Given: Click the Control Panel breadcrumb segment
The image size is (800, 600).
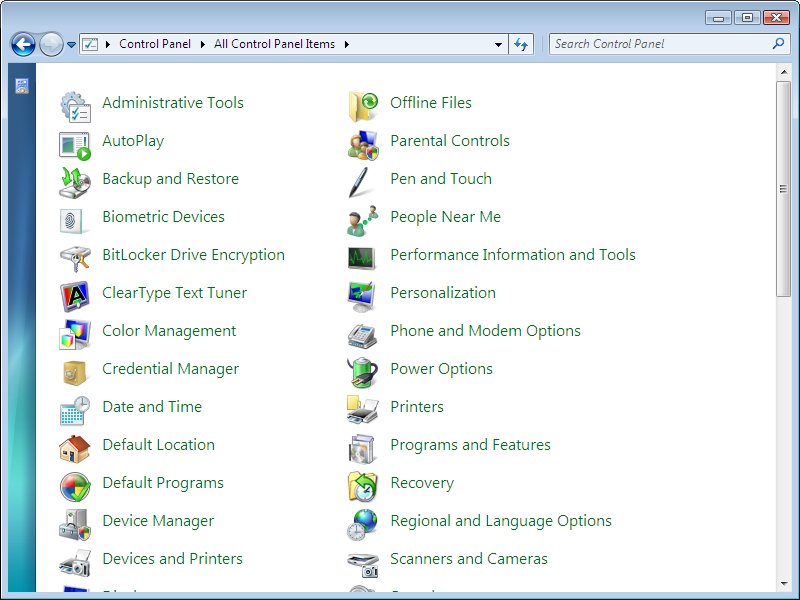Looking at the screenshot, I should pos(155,44).
